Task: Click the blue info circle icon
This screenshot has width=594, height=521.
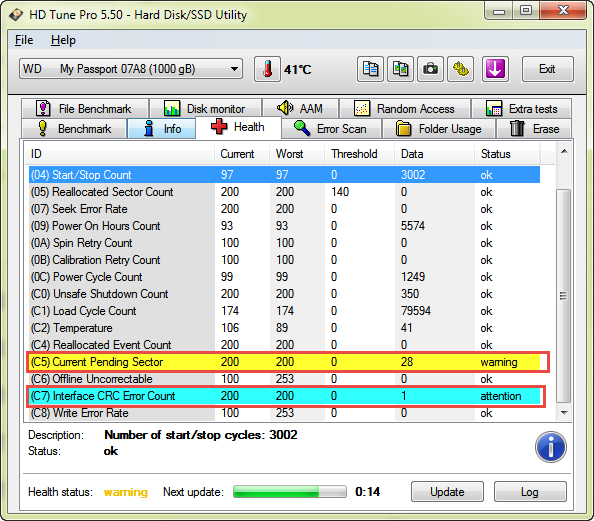Action: (x=551, y=447)
